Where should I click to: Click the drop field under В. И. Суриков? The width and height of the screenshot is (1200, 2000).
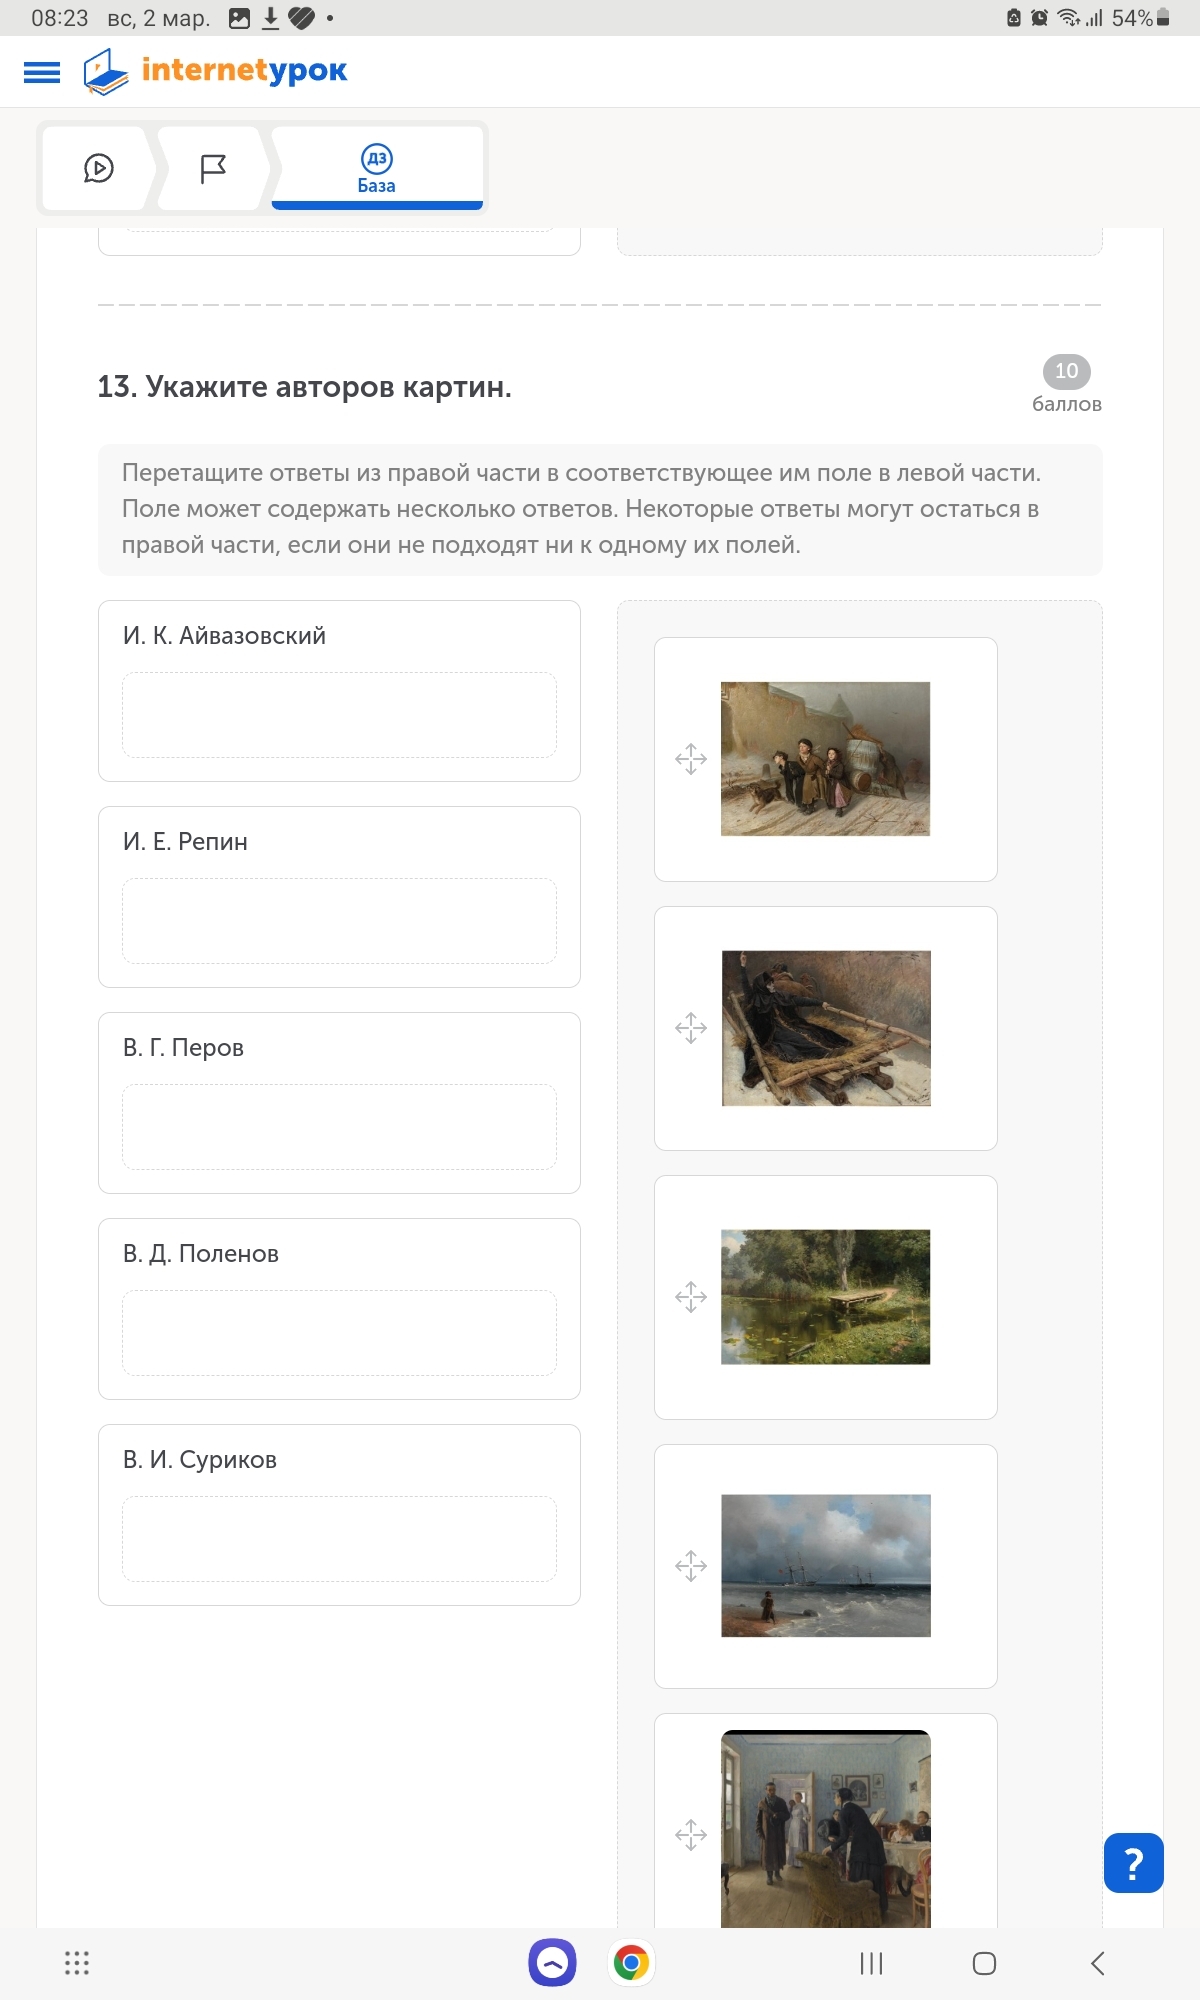click(339, 1539)
